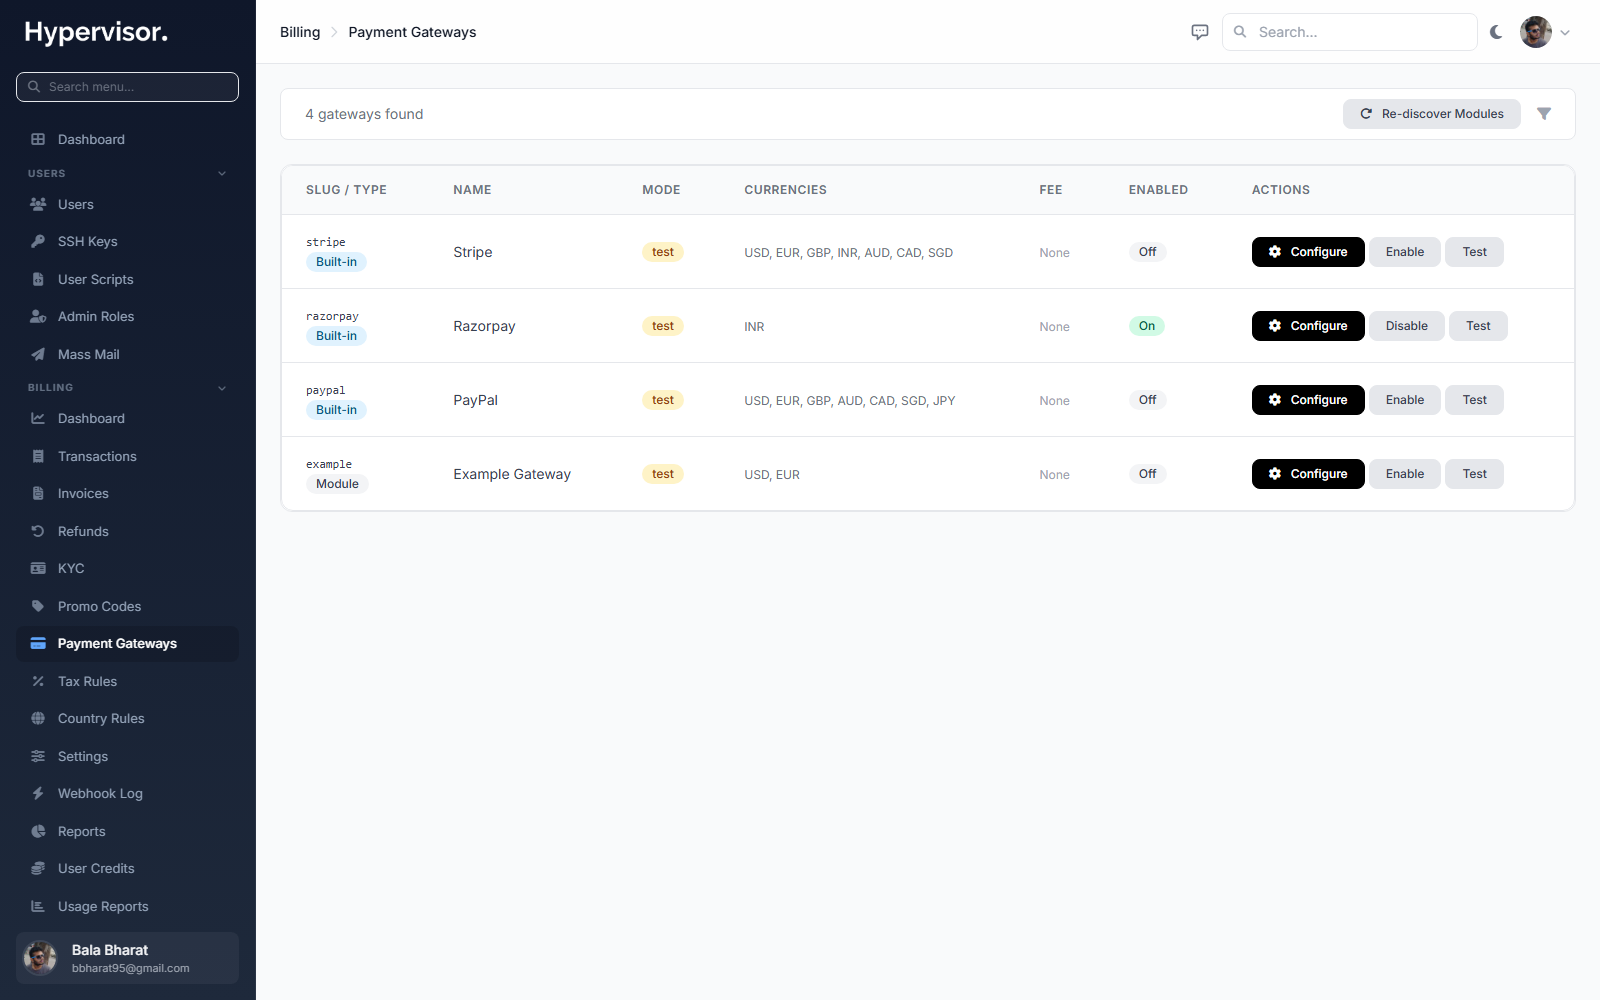Click the Webhook Log bolt icon

pyautogui.click(x=38, y=793)
